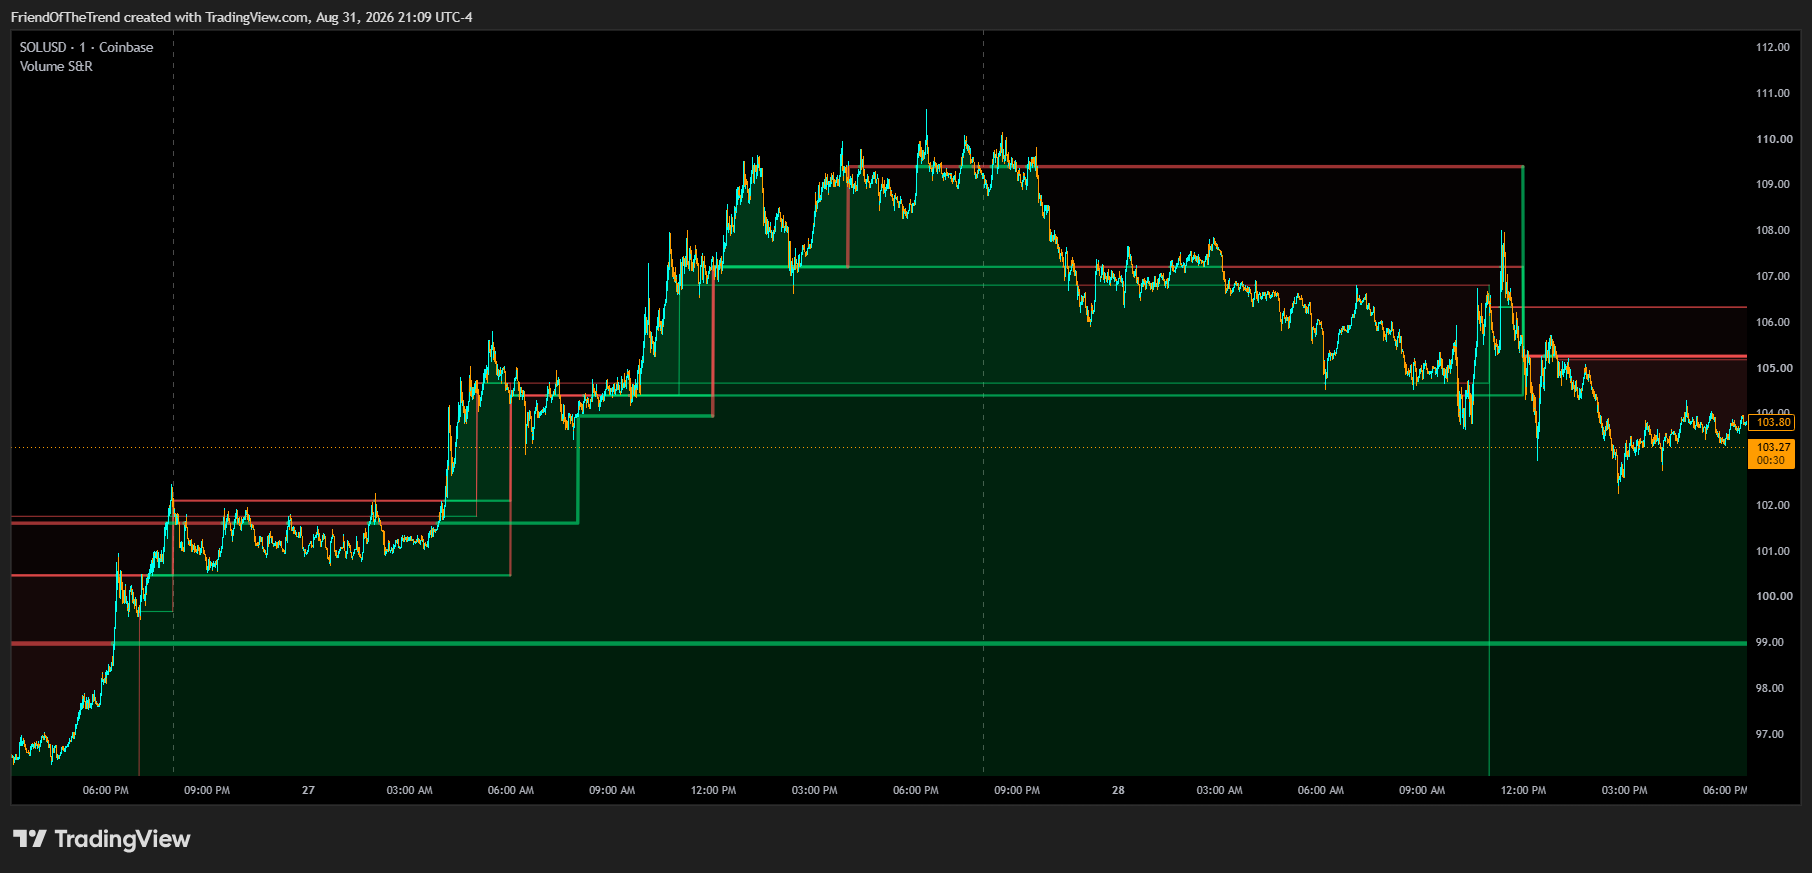Screen dimensions: 1812x873
Task: Click the 100.00 price axis label
Action: tap(1774, 596)
